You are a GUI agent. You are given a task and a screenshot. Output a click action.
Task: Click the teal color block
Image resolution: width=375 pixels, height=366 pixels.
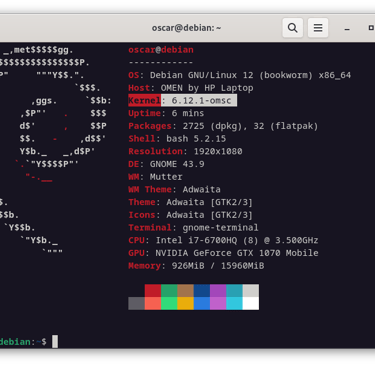tap(234, 291)
